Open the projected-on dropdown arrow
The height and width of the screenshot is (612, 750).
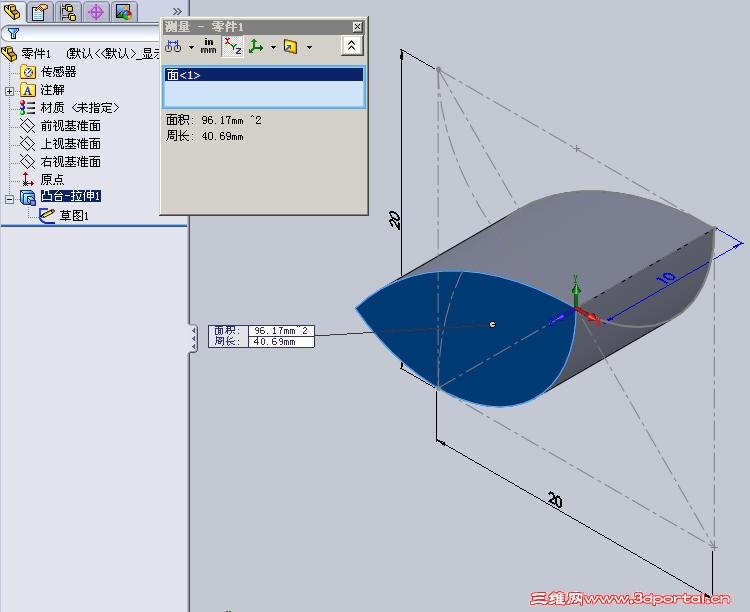[x=309, y=47]
